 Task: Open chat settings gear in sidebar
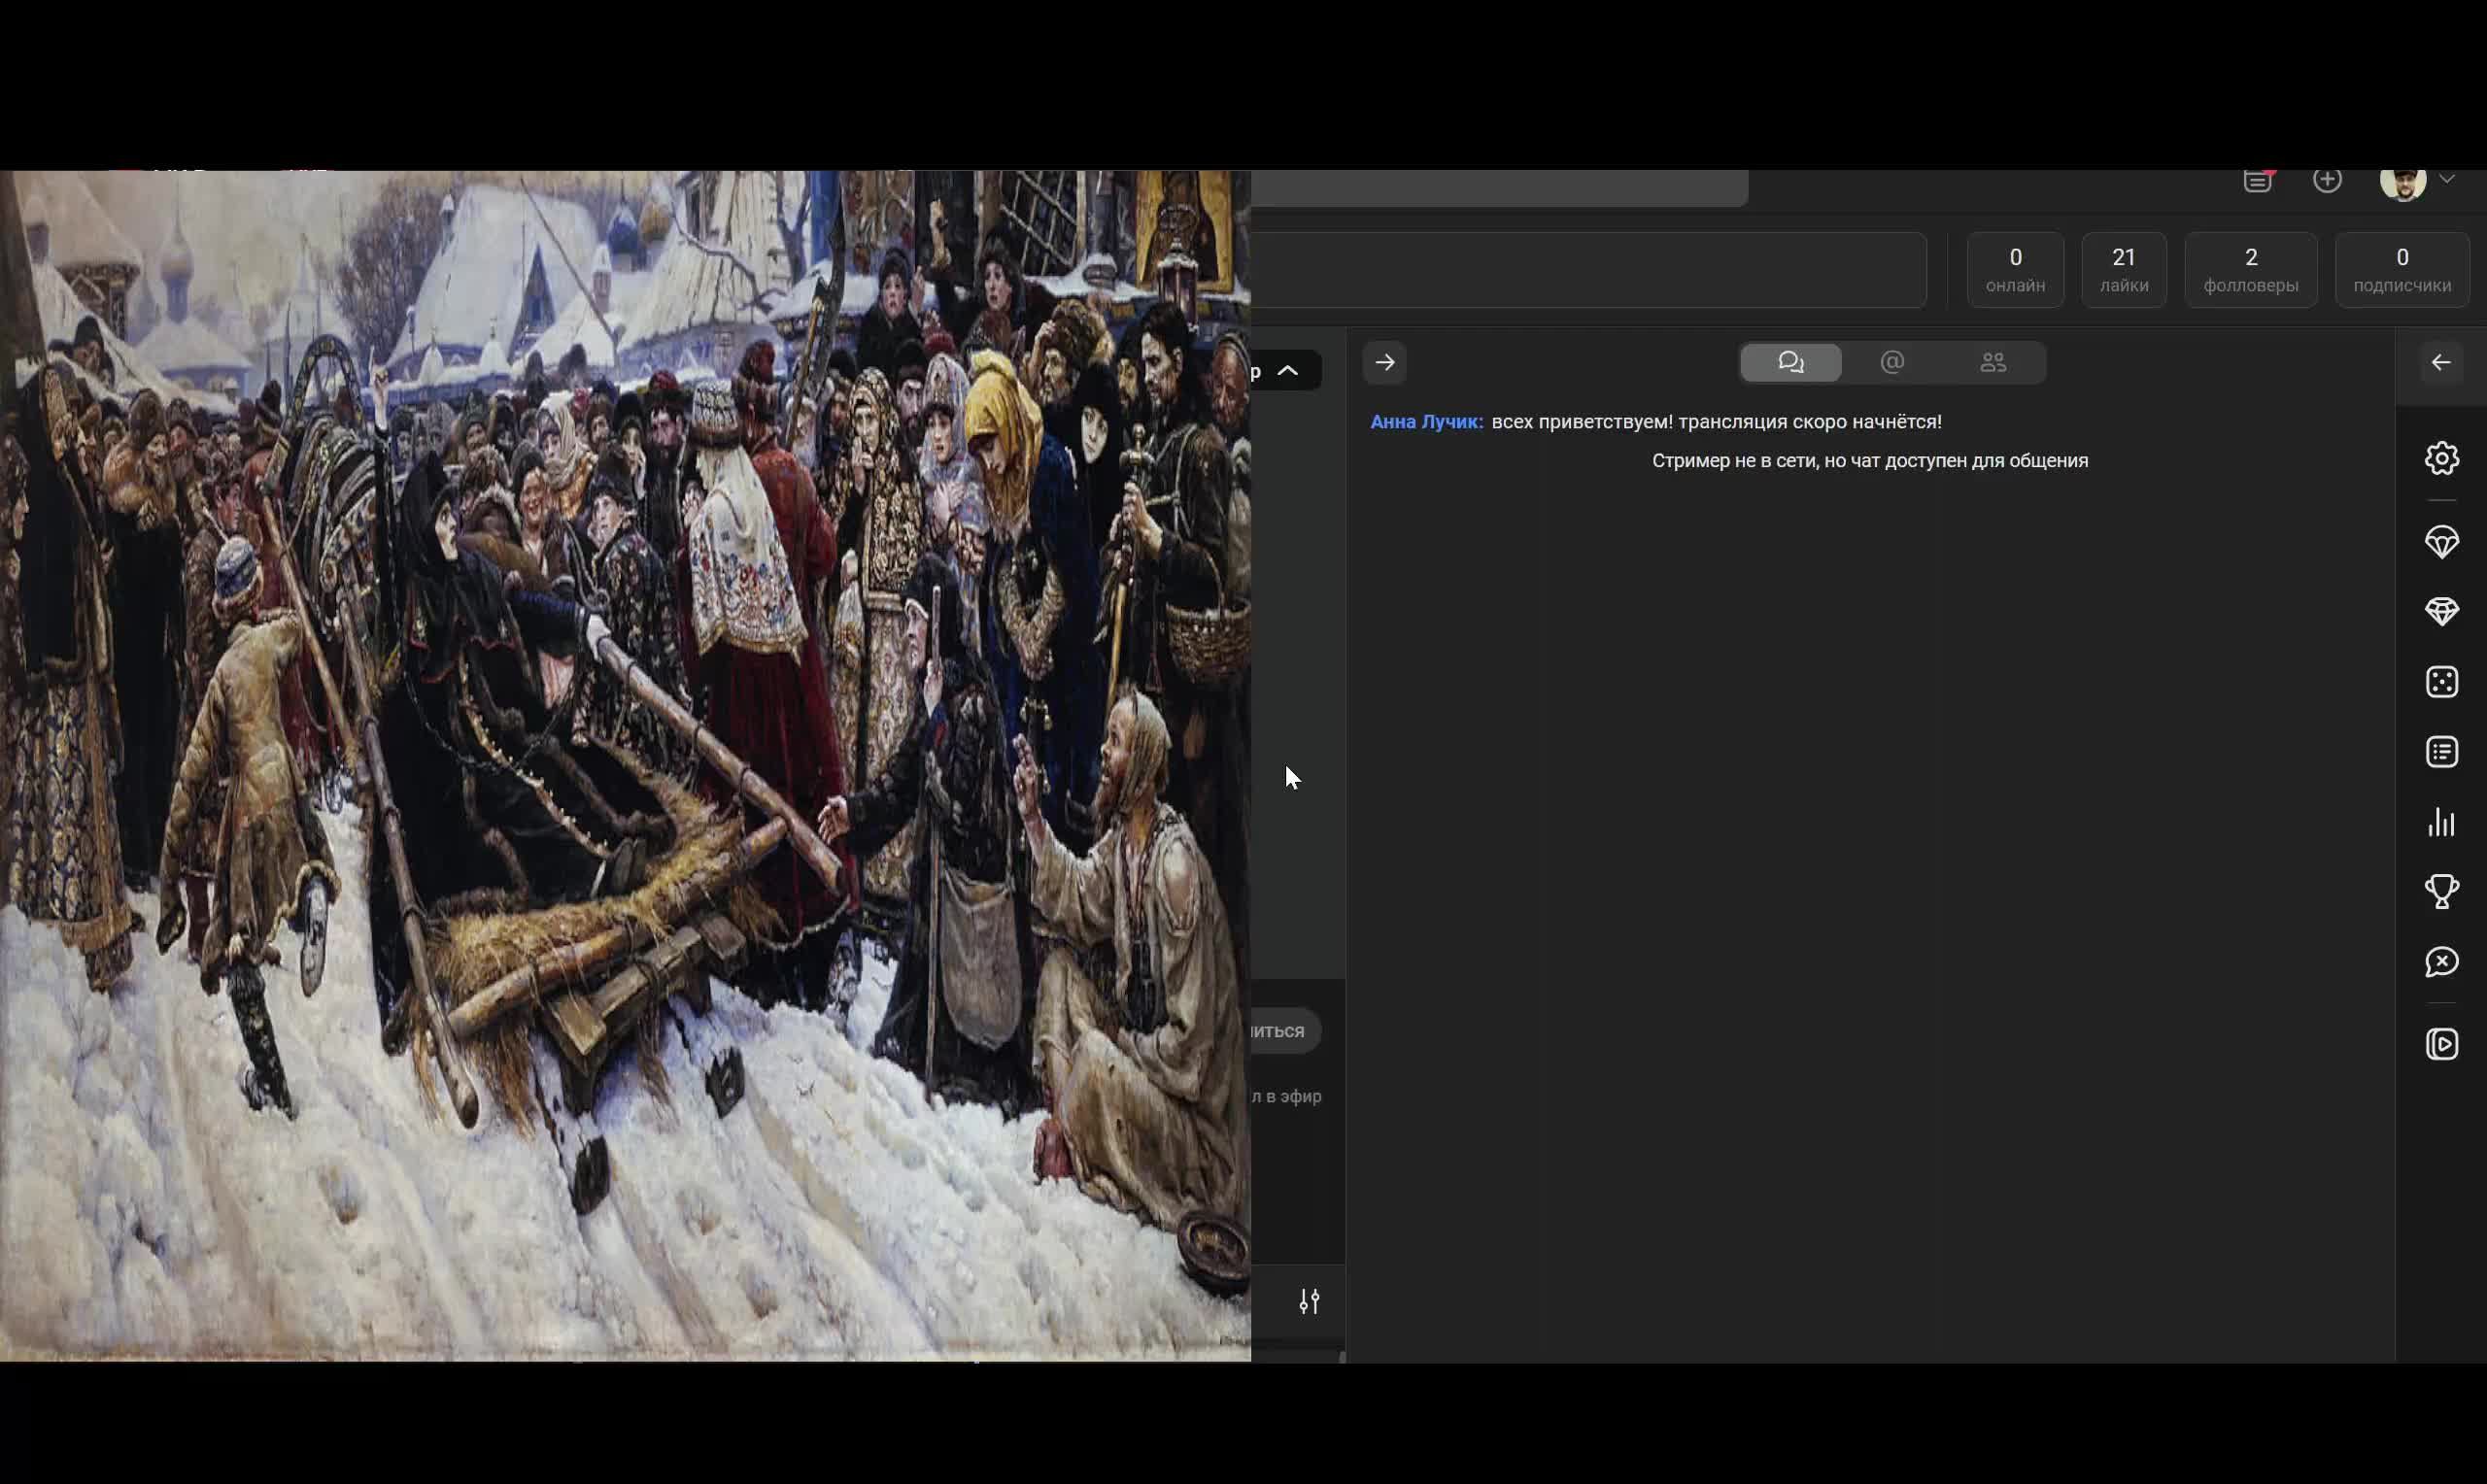(2441, 458)
